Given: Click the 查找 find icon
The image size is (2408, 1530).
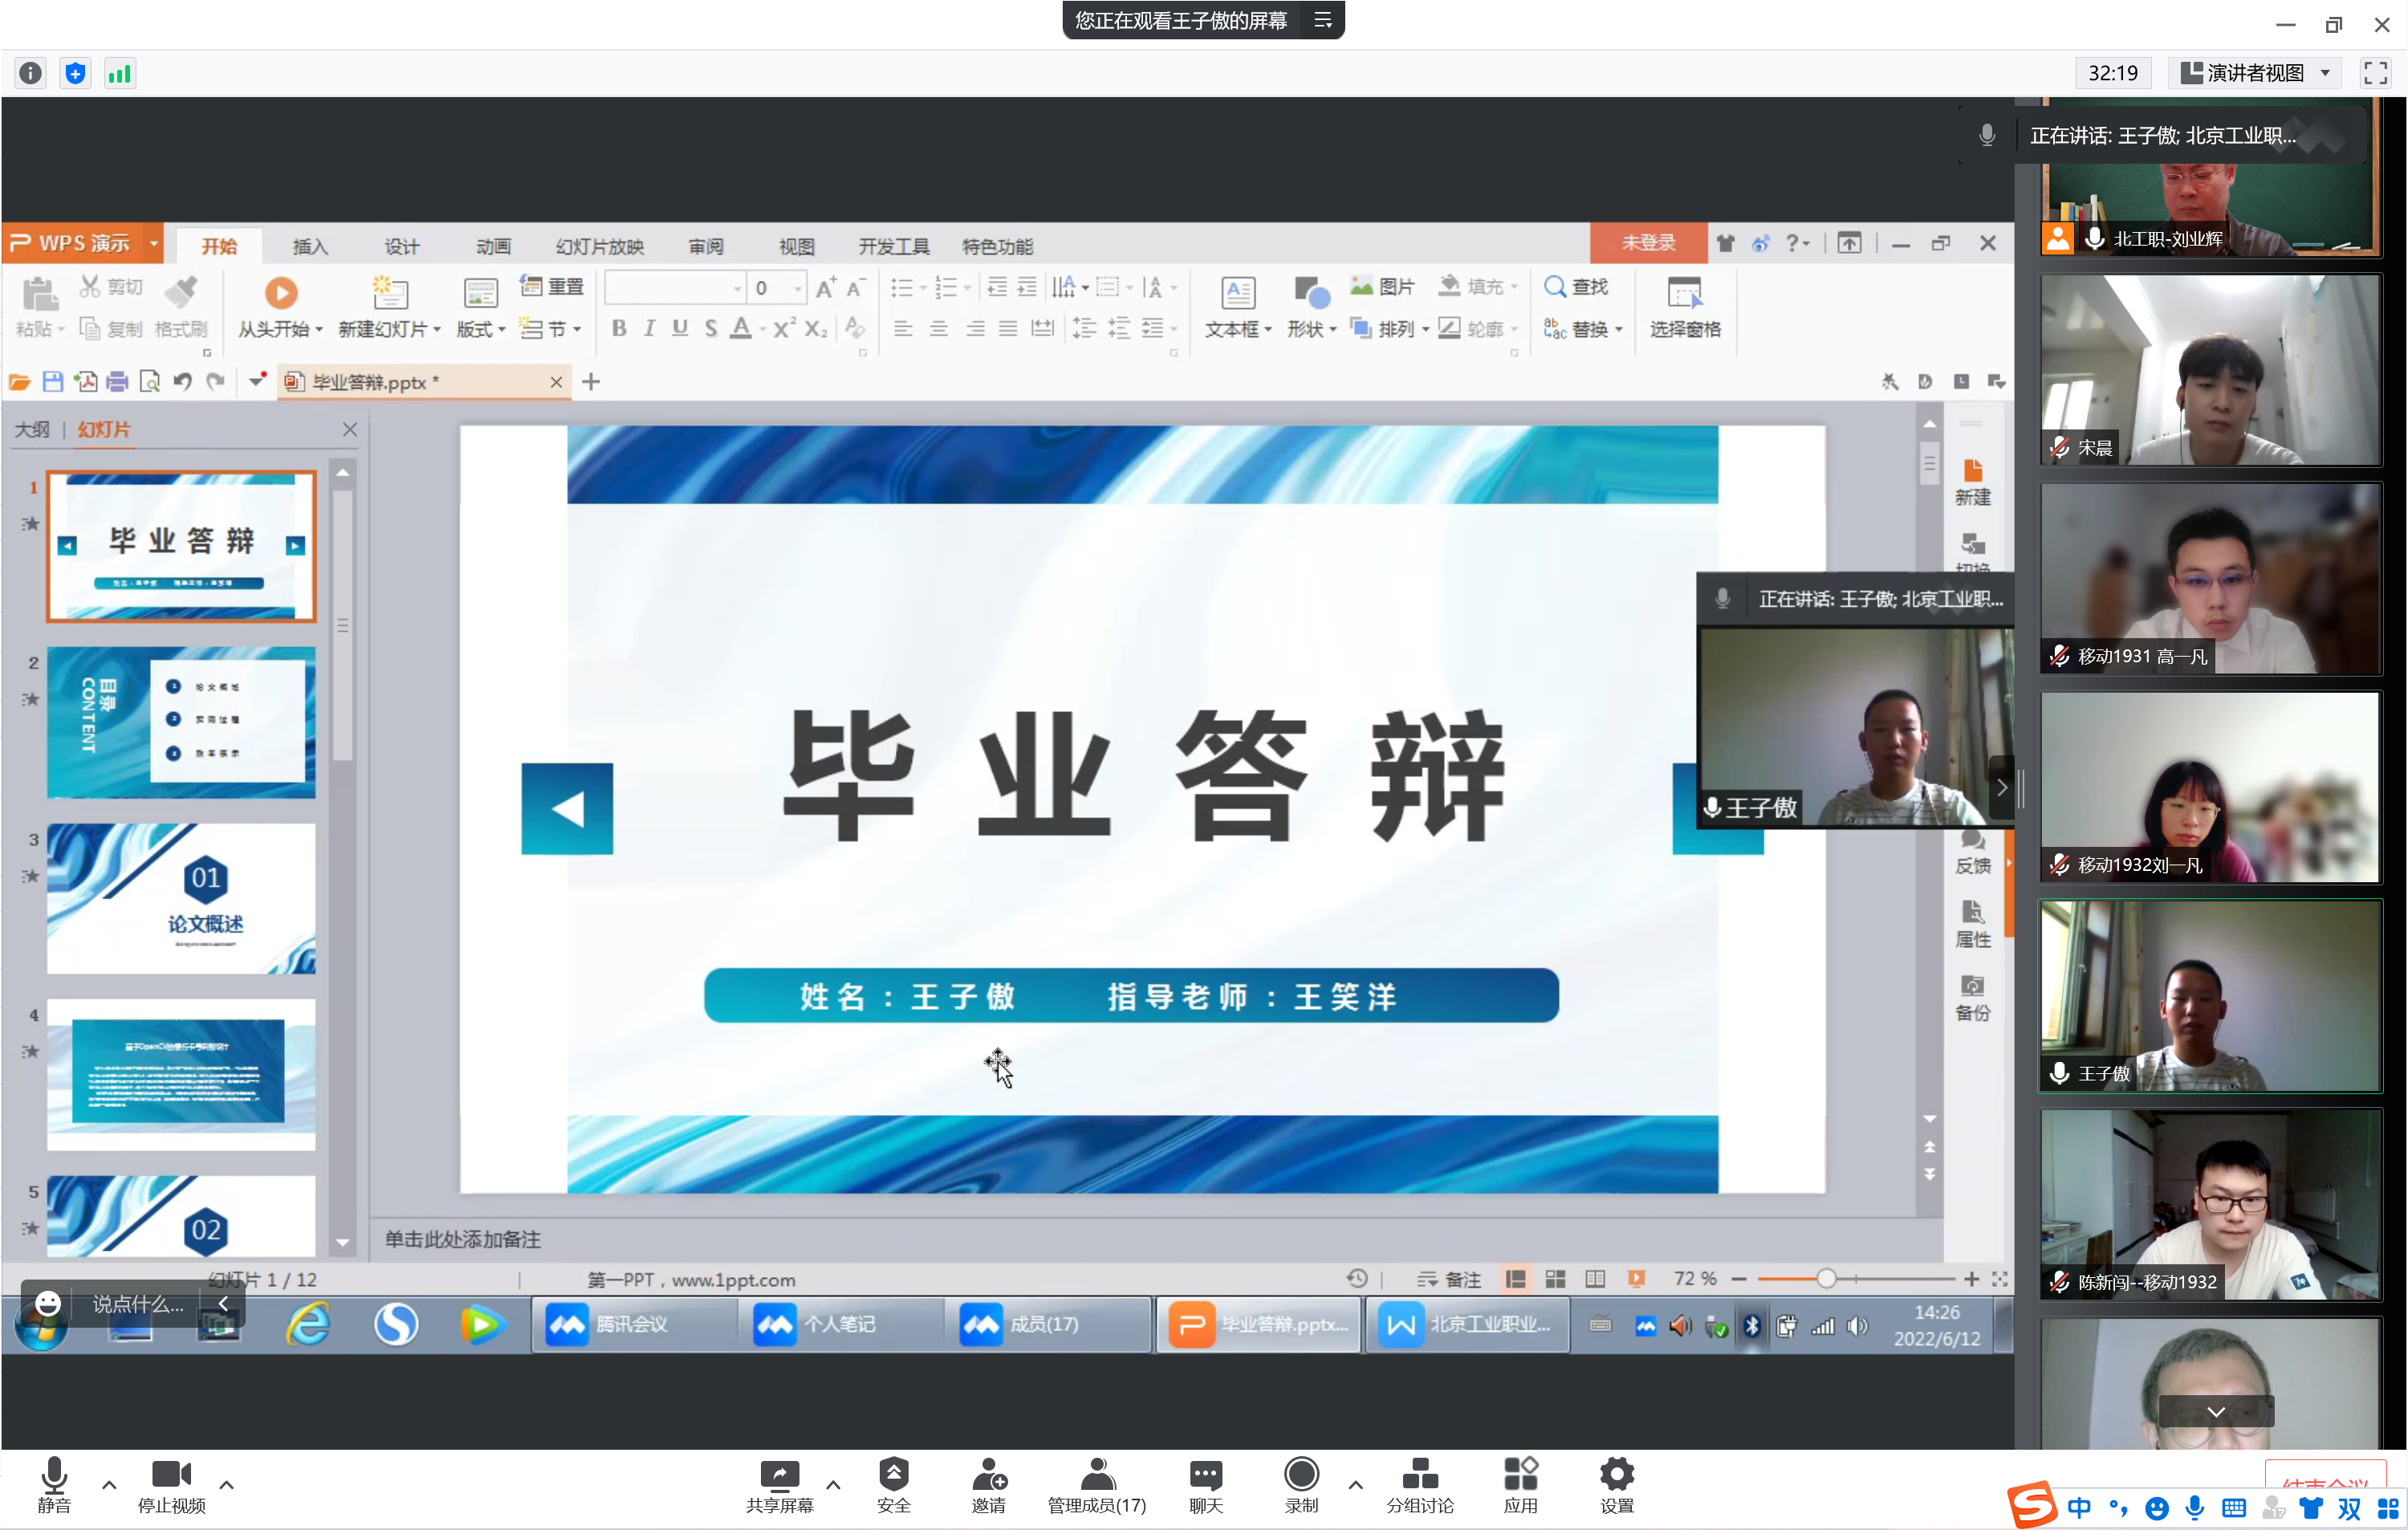Looking at the screenshot, I should (x=1554, y=286).
